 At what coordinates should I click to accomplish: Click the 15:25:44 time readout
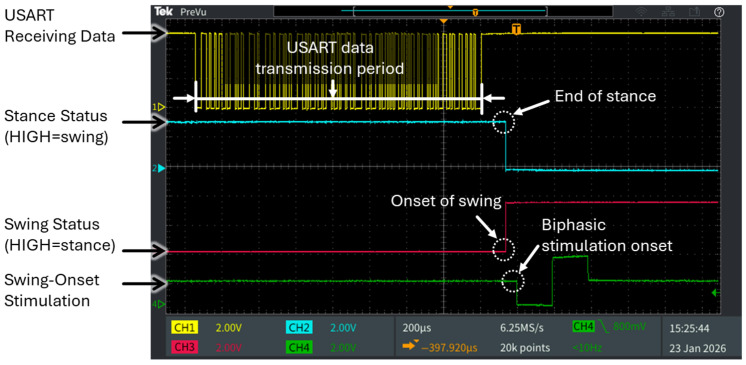pos(688,328)
